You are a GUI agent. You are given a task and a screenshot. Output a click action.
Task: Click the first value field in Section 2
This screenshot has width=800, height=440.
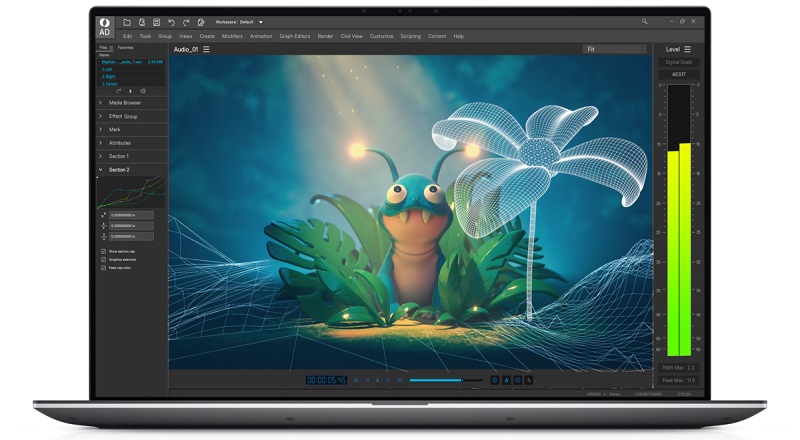(131, 215)
